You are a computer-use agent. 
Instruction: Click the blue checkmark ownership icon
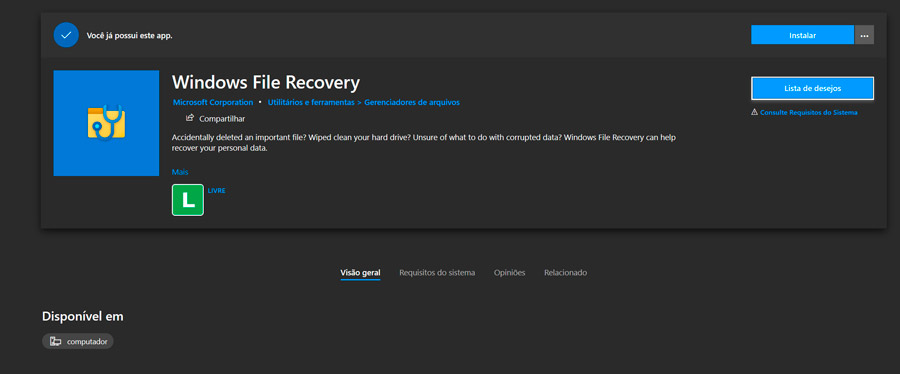pos(66,35)
